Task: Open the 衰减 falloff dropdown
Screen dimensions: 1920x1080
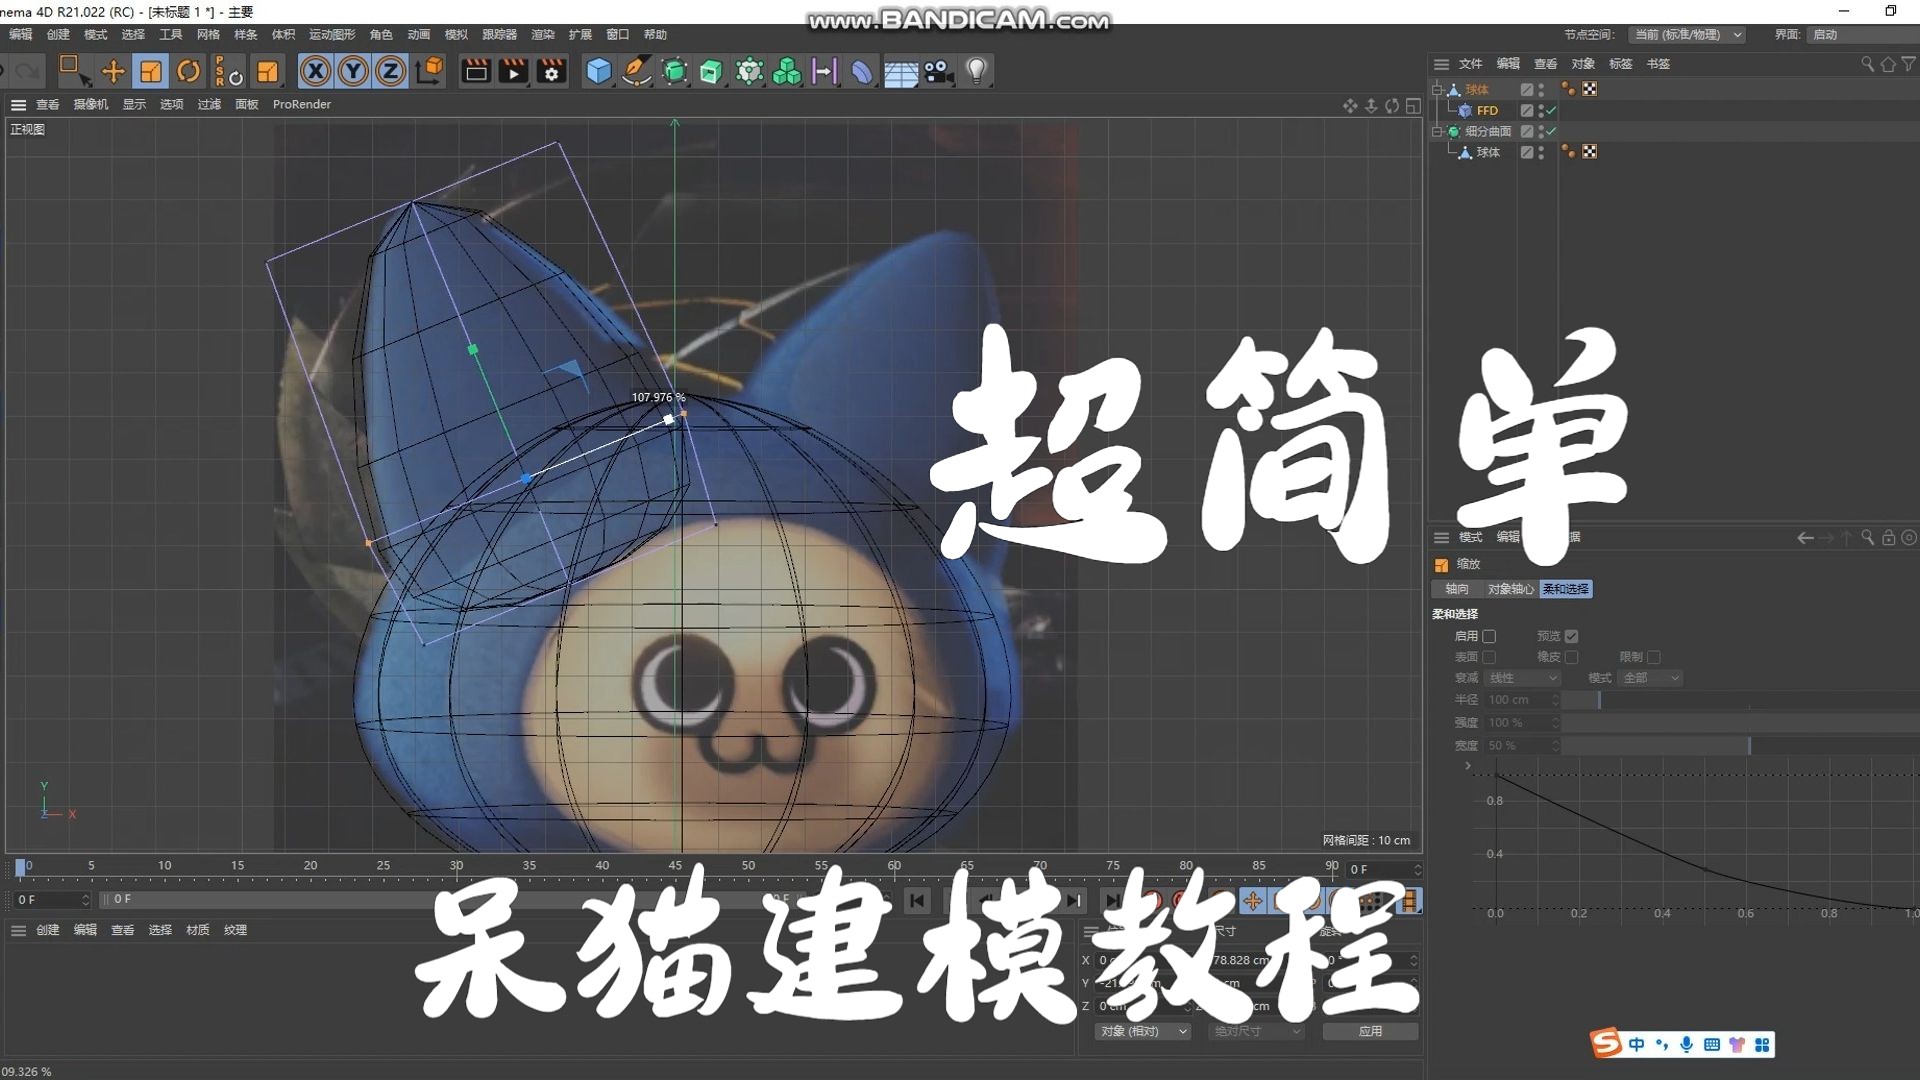Action: click(x=1523, y=678)
